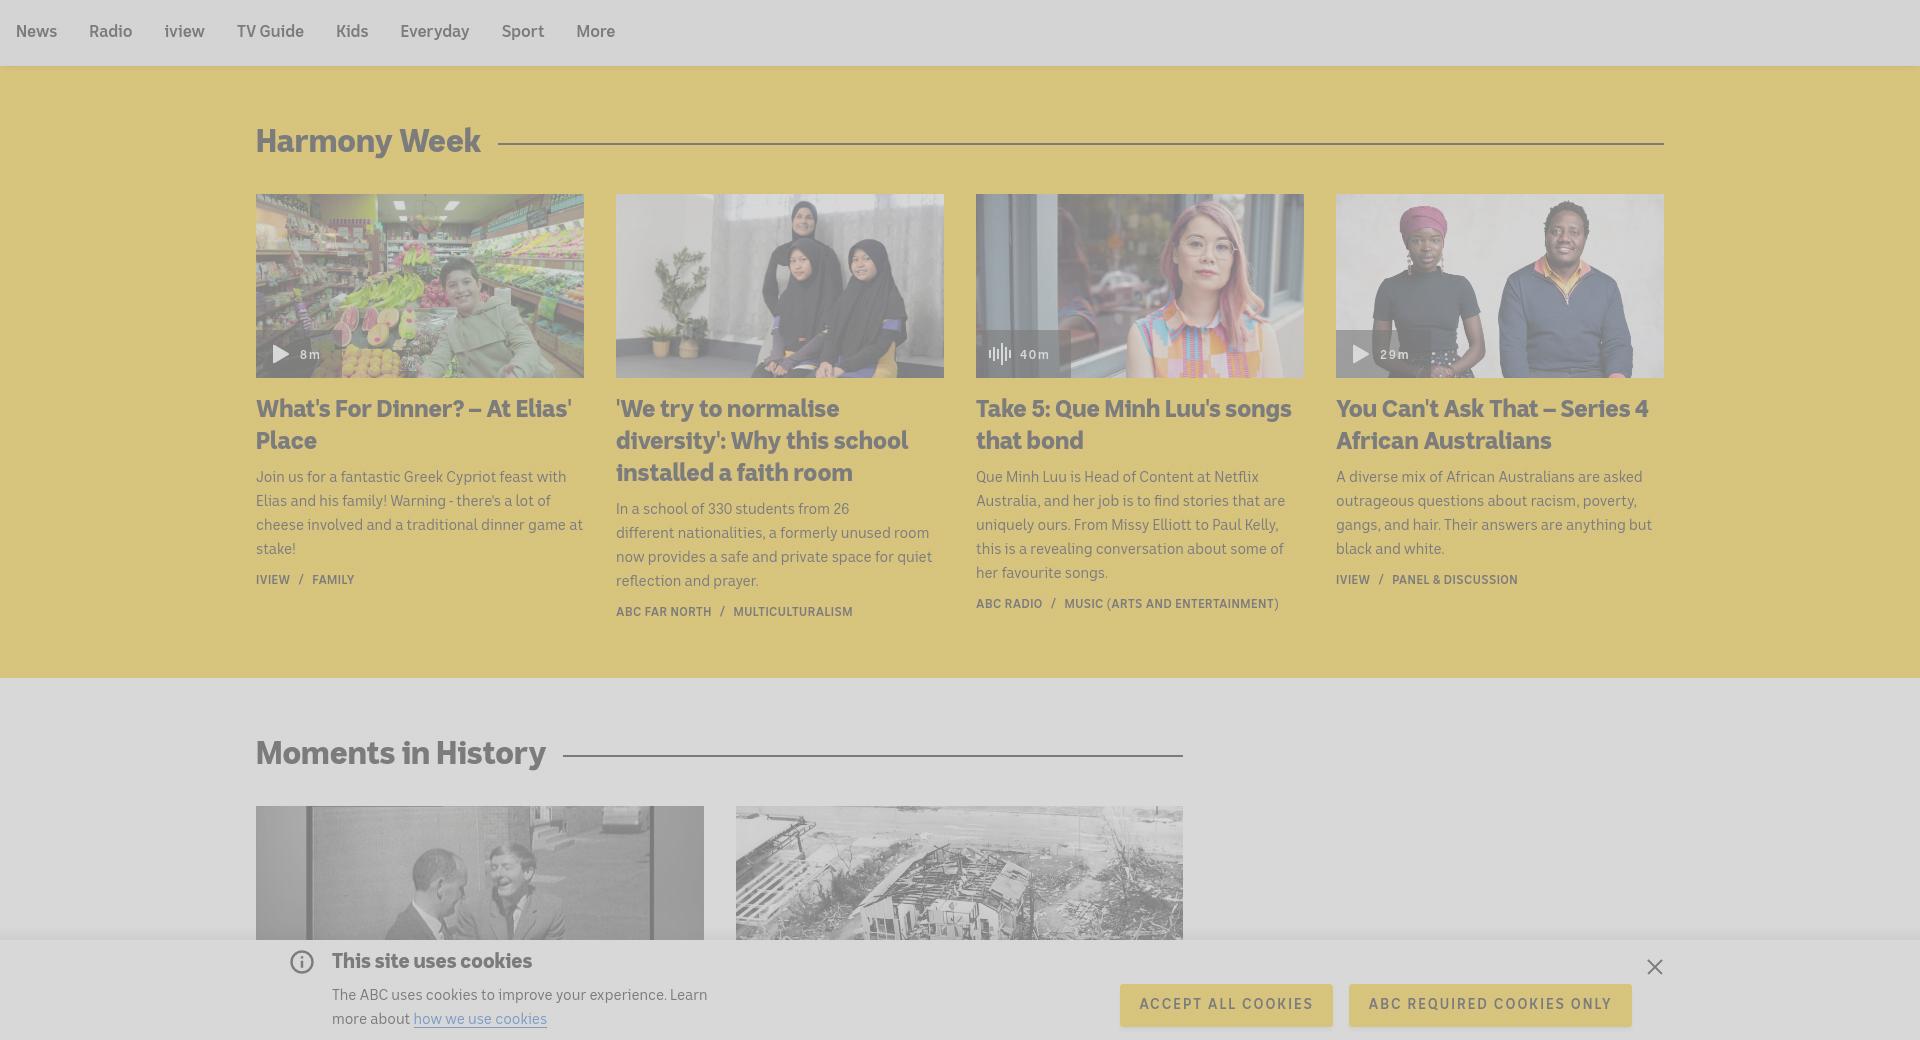Click IVIEW tag under You Can't Ask That
Viewport: 1920px width, 1040px height.
tap(1353, 580)
